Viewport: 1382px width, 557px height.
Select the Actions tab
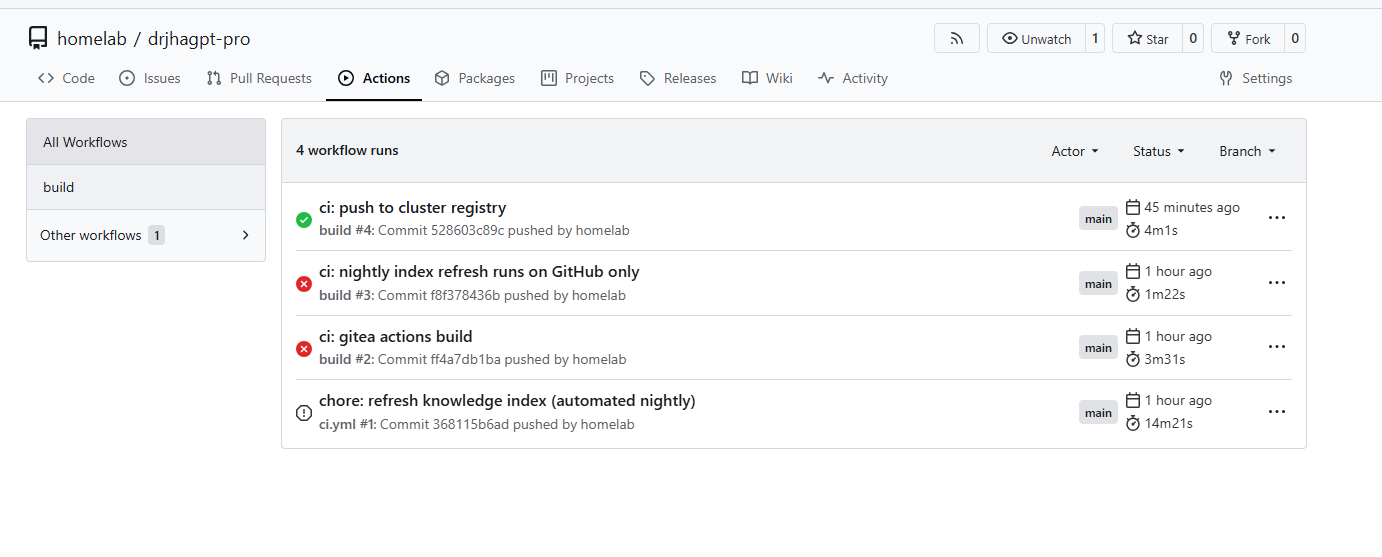click(374, 78)
